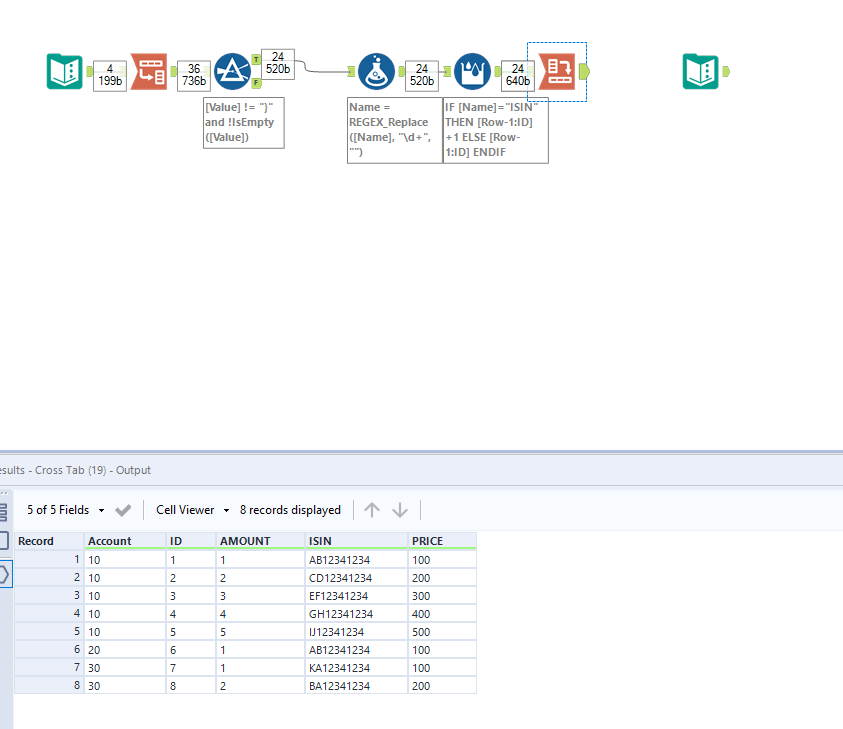Click the 4 records 199b connection label

(110, 76)
